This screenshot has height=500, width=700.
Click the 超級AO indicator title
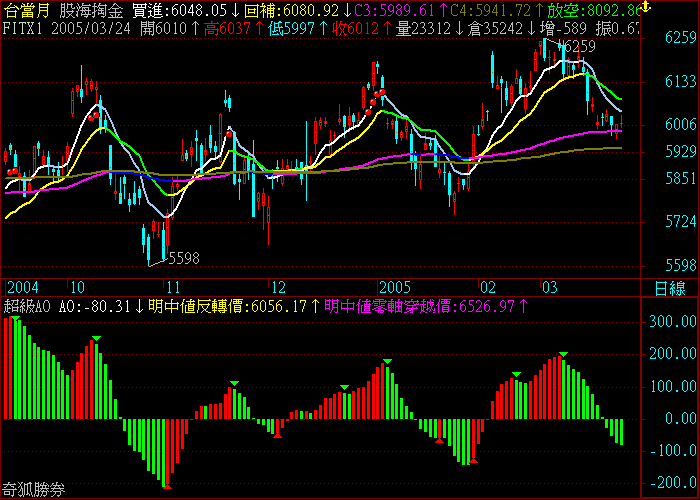point(27,306)
